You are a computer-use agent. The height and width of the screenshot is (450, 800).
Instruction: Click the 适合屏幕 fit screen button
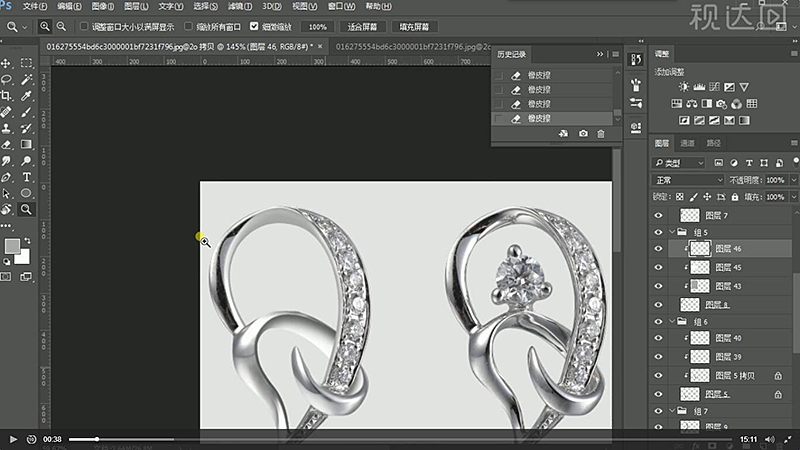coord(362,27)
